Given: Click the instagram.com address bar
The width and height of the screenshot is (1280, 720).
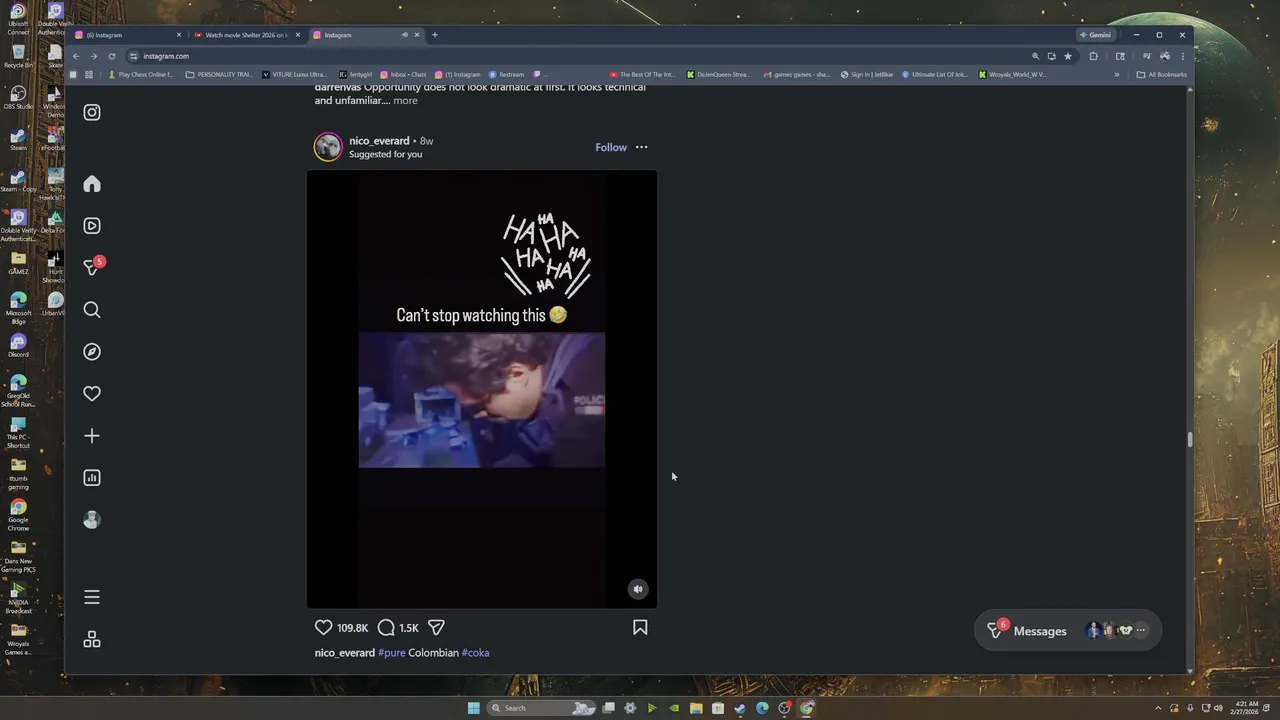Looking at the screenshot, I should (580, 56).
